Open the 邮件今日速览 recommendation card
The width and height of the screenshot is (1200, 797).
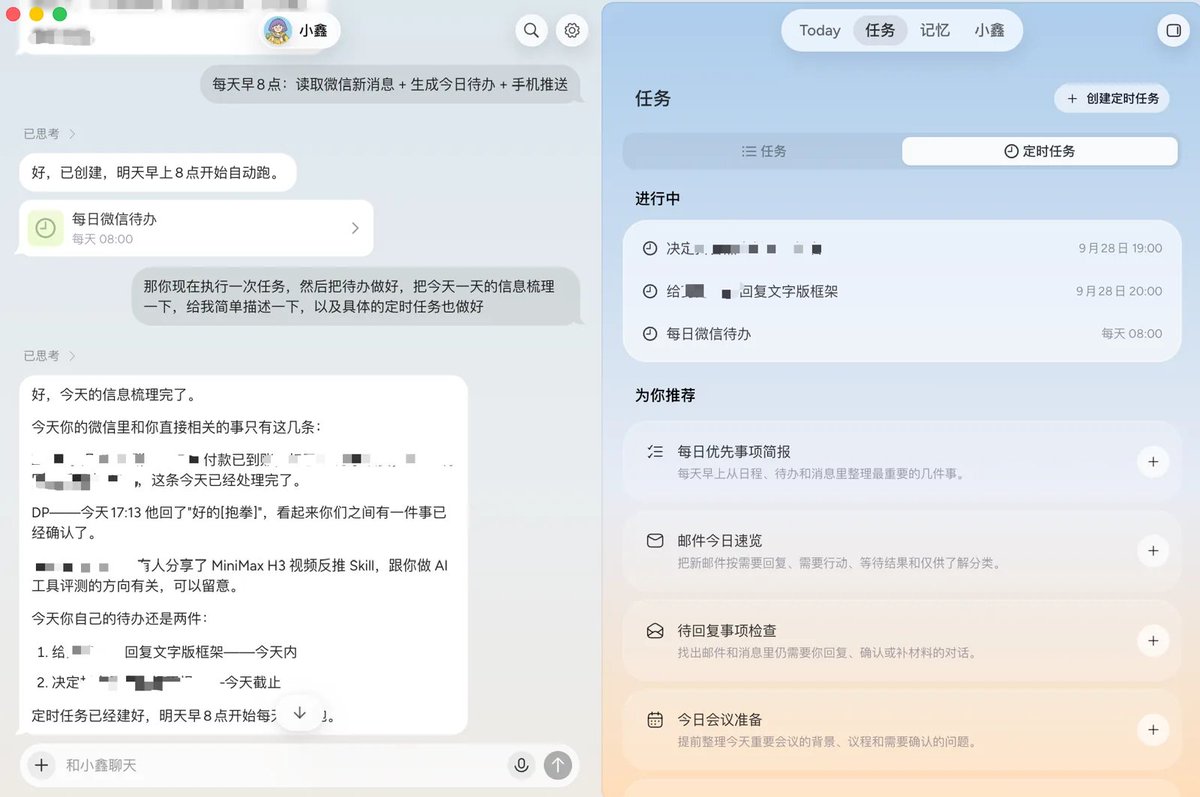[902, 551]
